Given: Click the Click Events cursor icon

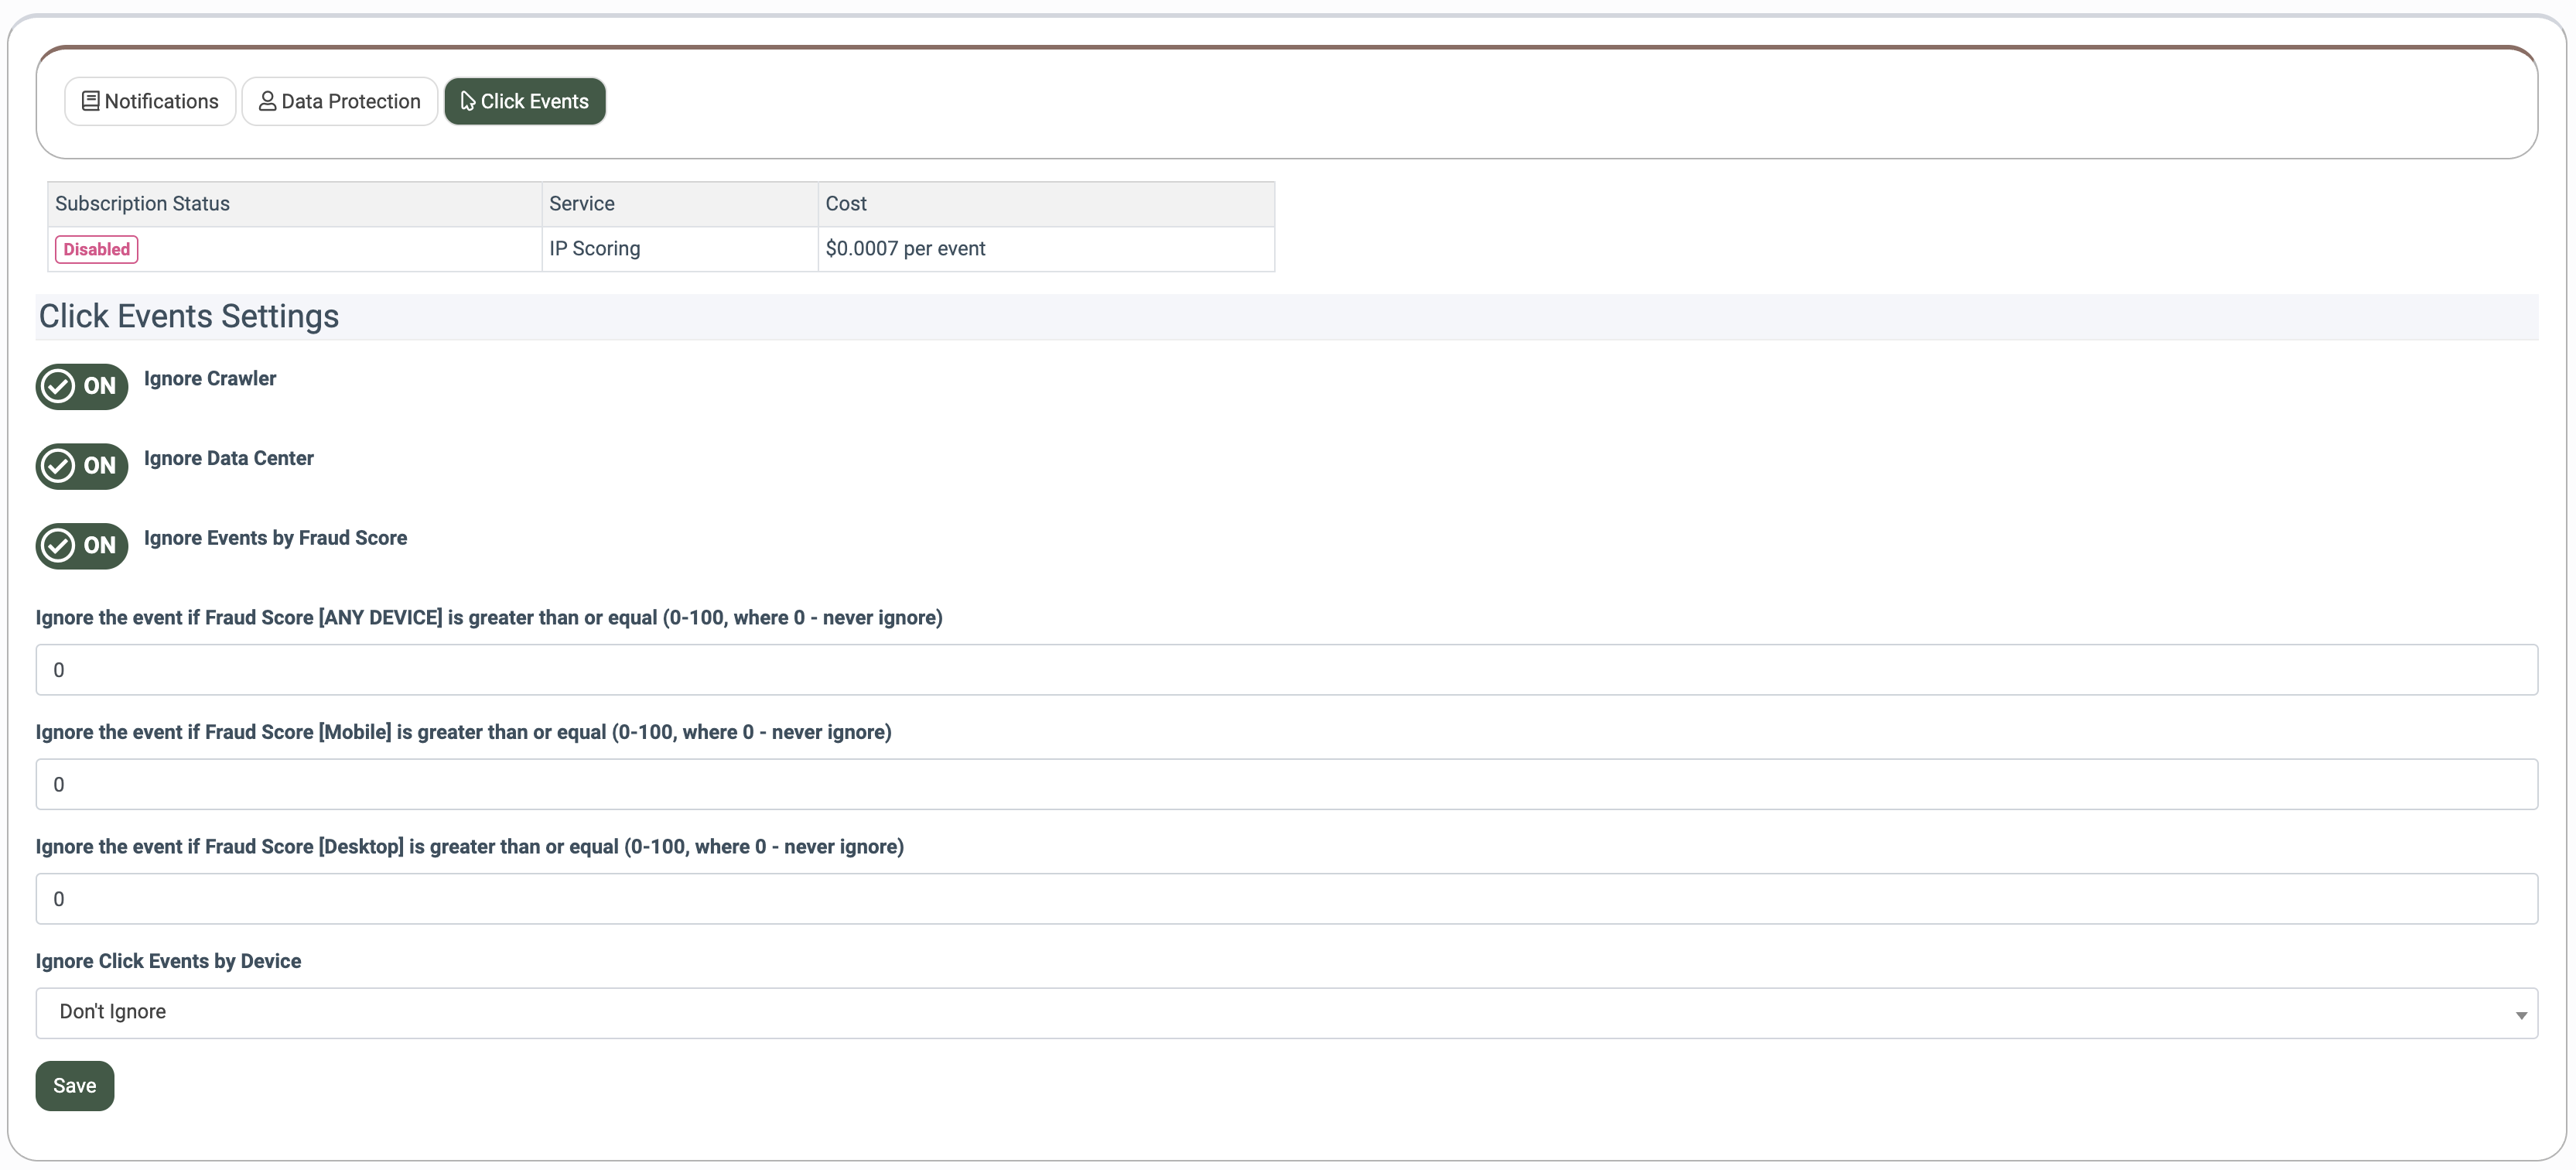Looking at the screenshot, I should (x=467, y=101).
